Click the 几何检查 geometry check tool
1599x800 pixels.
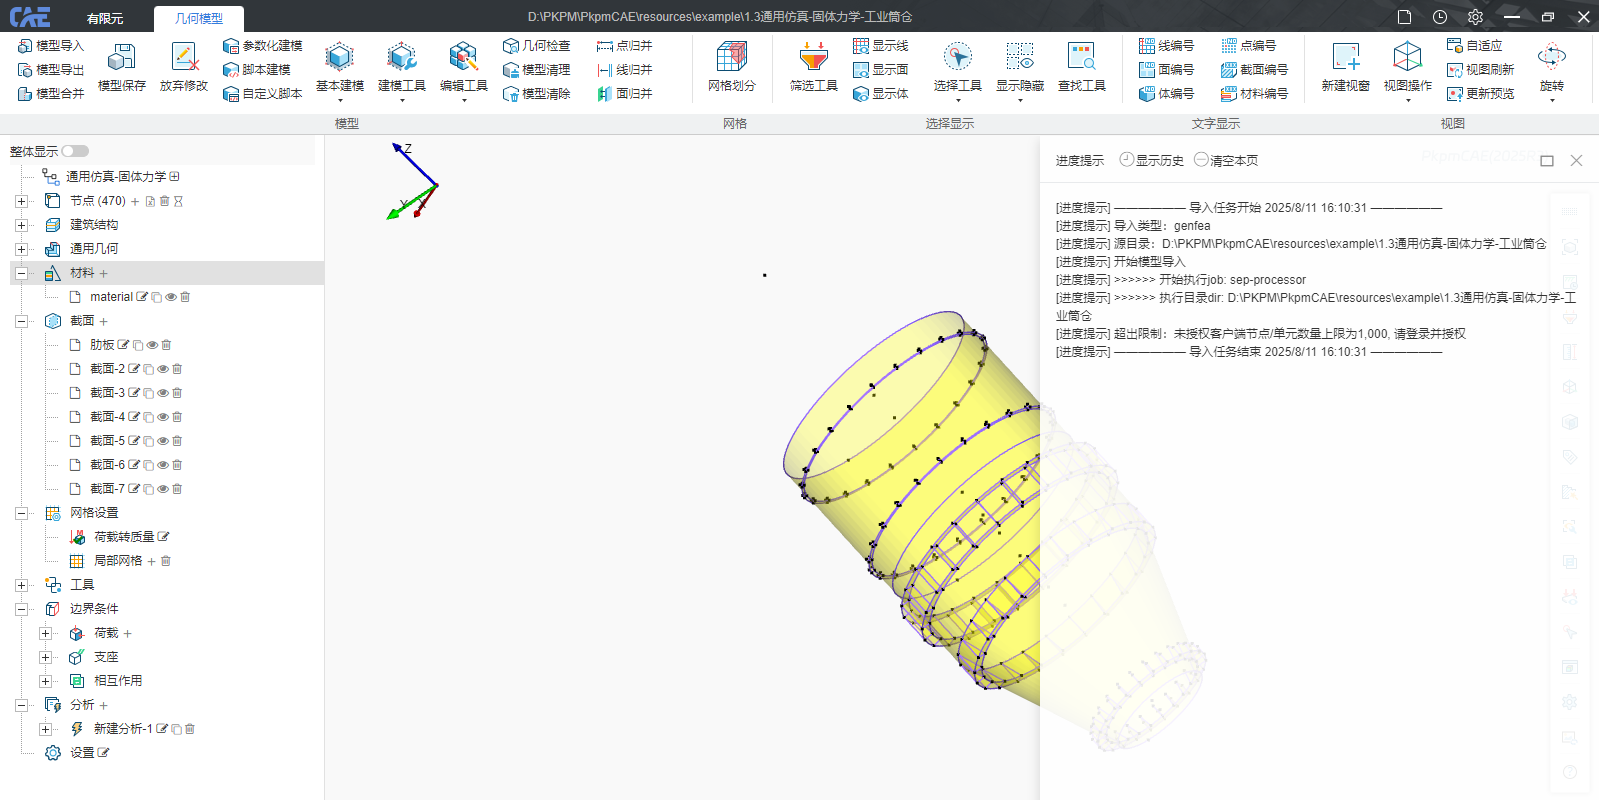click(x=537, y=46)
